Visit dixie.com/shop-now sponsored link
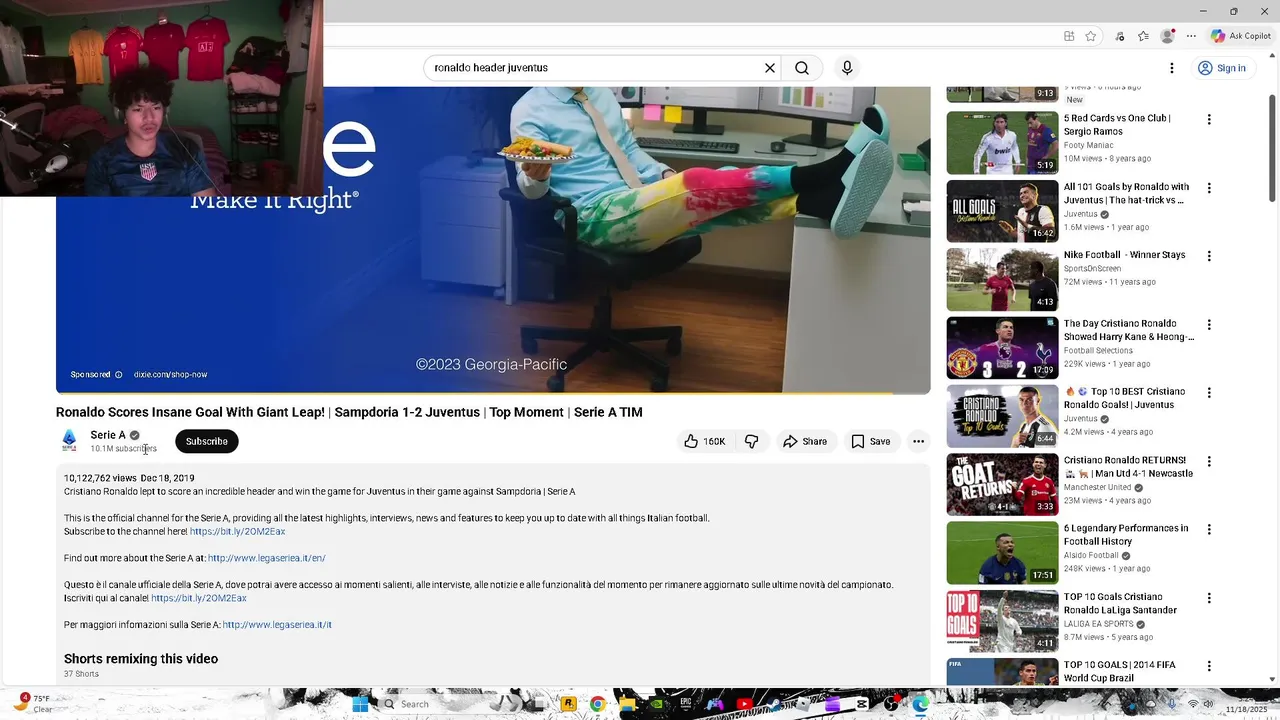 click(171, 375)
